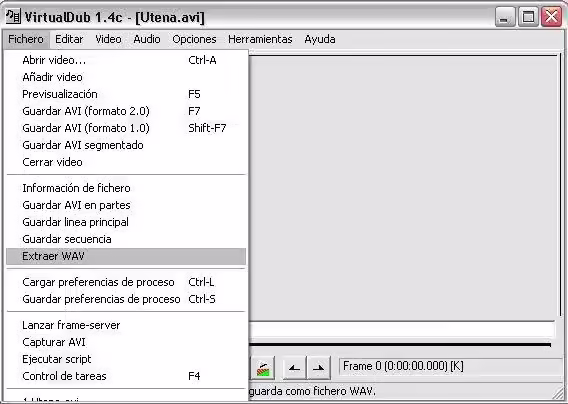Open the Editar menu
The image size is (568, 404).
click(x=69, y=39)
